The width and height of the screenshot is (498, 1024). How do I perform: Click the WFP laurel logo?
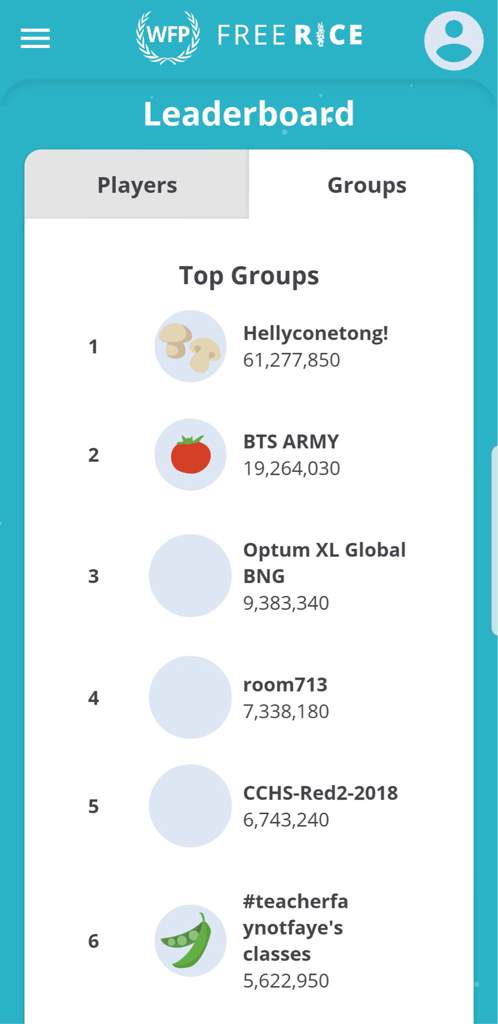pos(168,36)
